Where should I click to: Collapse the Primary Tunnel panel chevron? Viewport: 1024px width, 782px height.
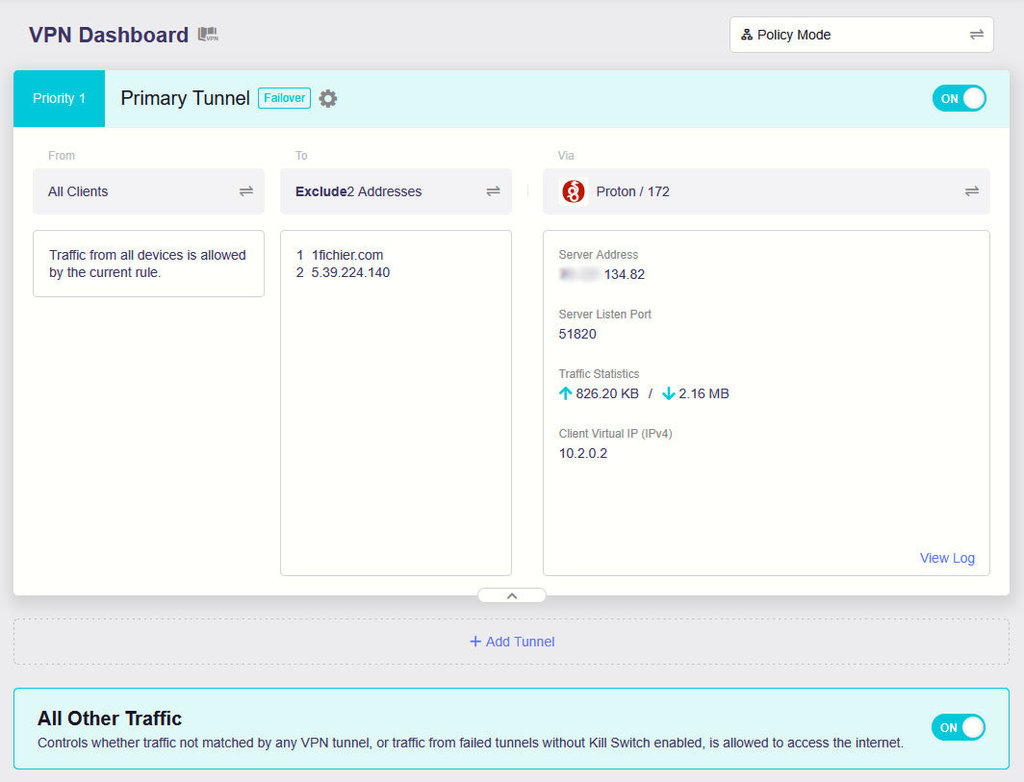pyautogui.click(x=512, y=595)
